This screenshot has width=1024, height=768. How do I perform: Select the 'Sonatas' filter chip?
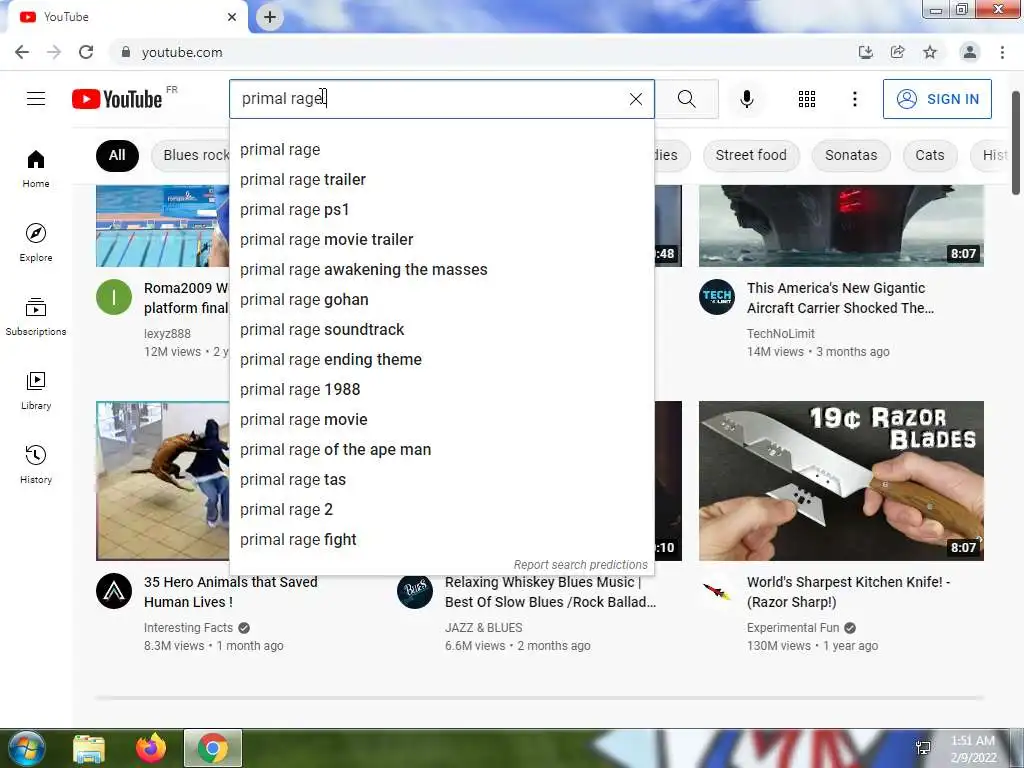click(x=851, y=155)
